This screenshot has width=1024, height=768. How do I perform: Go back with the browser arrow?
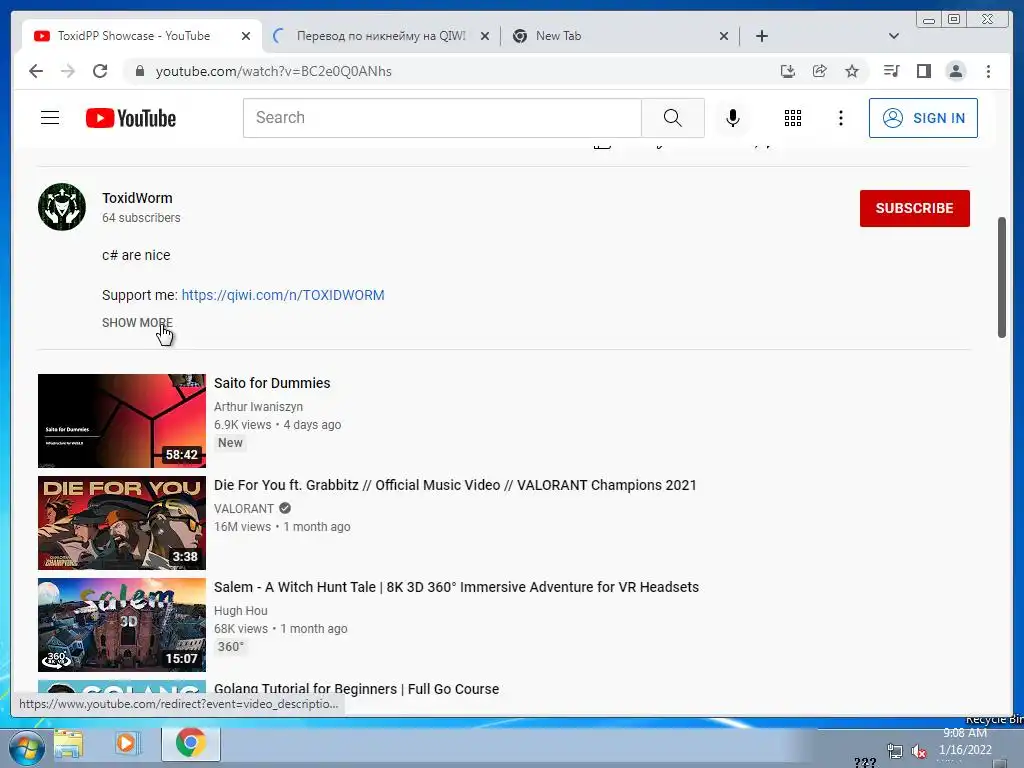36,71
